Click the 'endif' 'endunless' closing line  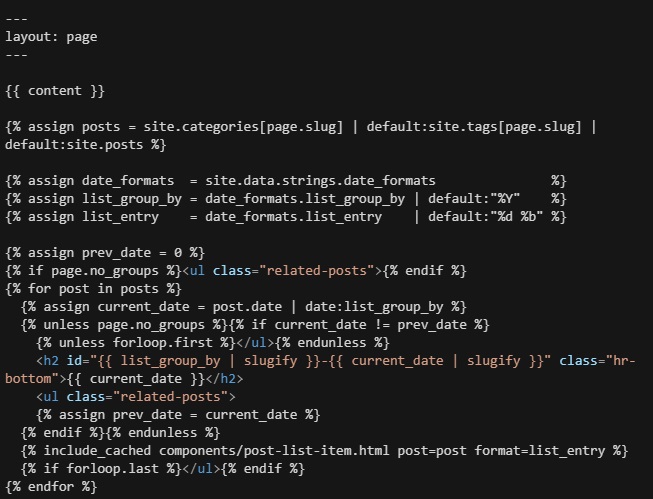[120, 433]
